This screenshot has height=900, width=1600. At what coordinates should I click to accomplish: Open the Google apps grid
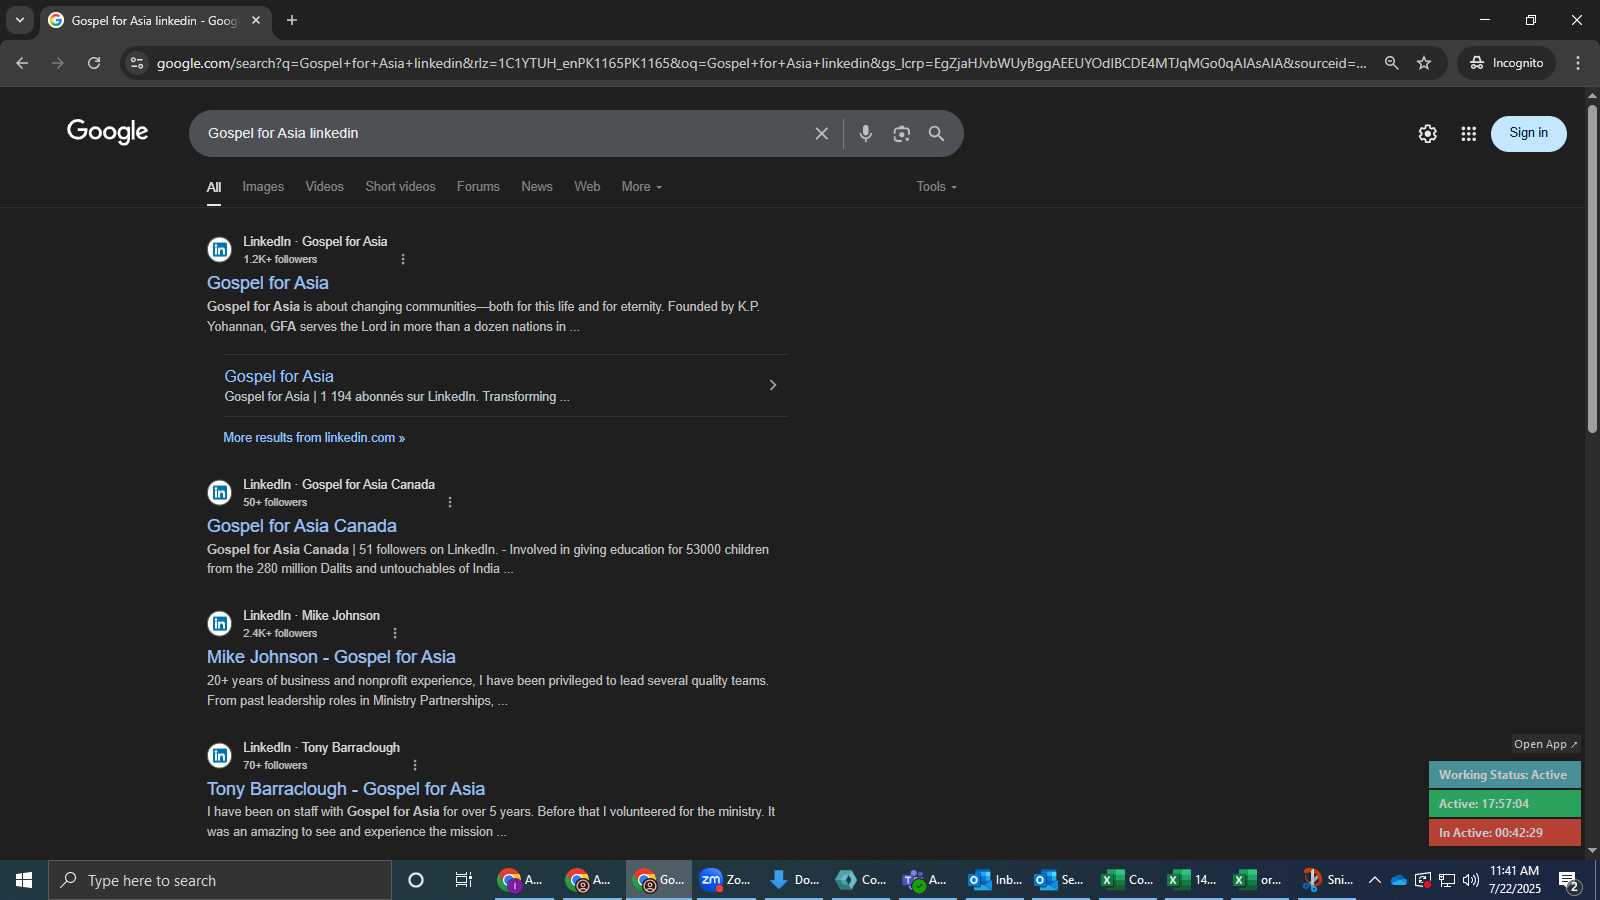[x=1468, y=133]
